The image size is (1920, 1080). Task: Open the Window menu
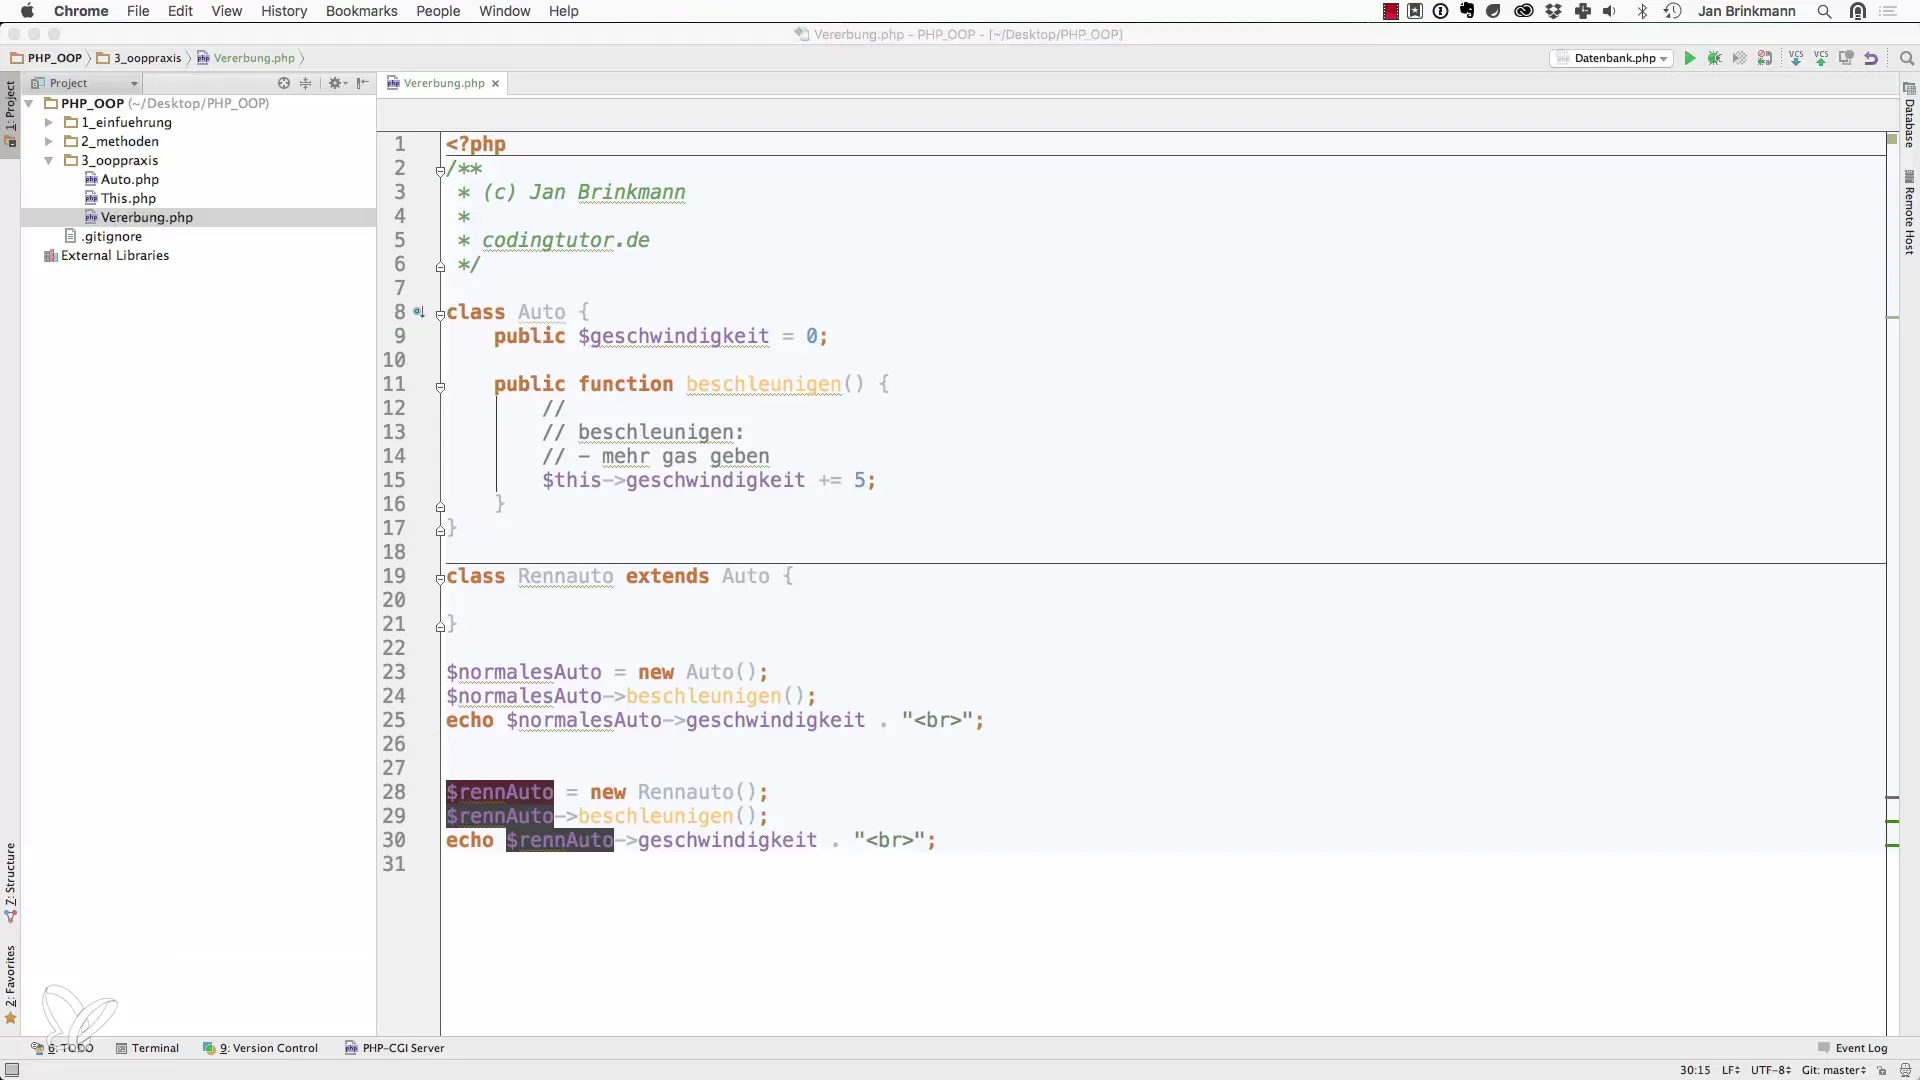[x=504, y=11]
